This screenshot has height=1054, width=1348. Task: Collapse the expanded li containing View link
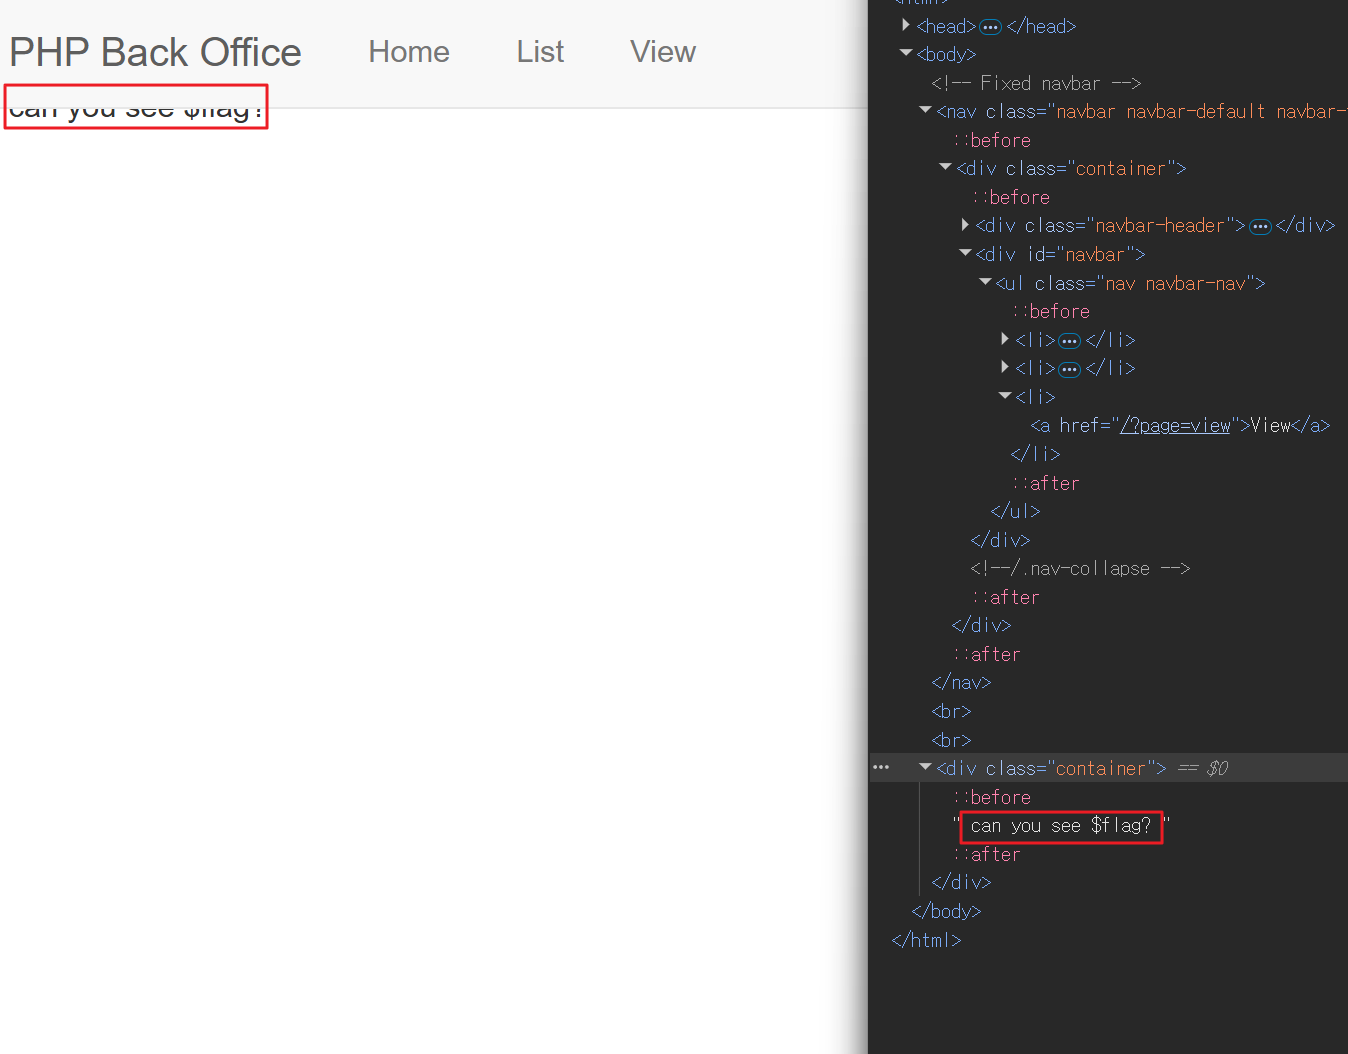pyautogui.click(x=1005, y=396)
